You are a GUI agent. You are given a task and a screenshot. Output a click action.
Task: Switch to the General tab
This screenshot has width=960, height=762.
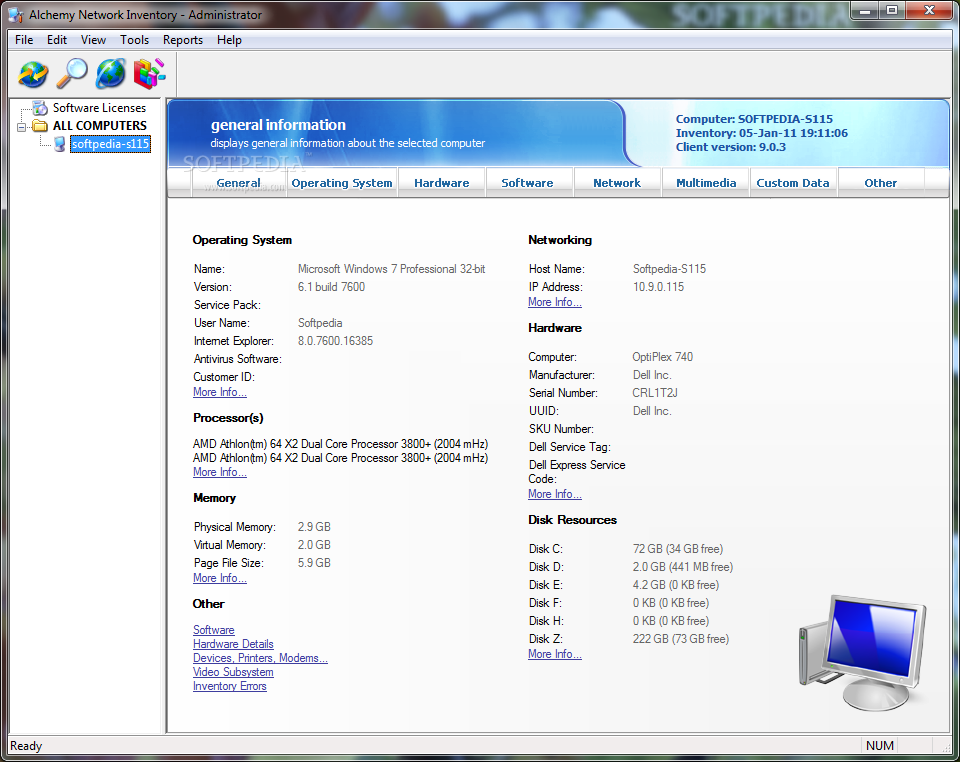click(239, 182)
